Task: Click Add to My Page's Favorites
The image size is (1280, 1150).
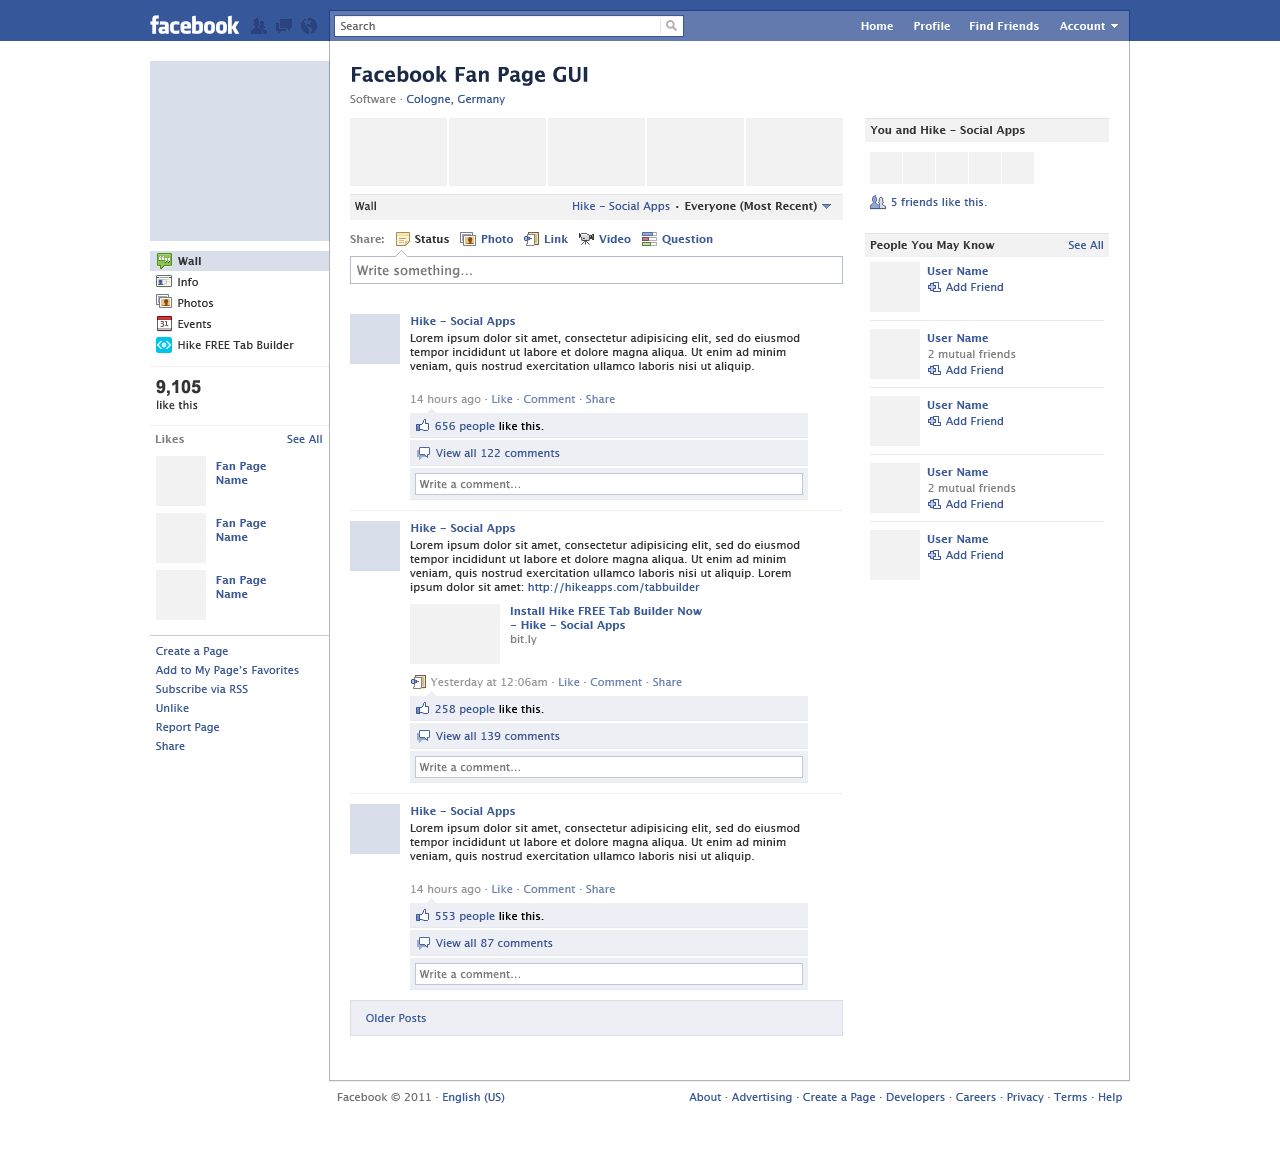Action: (x=227, y=670)
